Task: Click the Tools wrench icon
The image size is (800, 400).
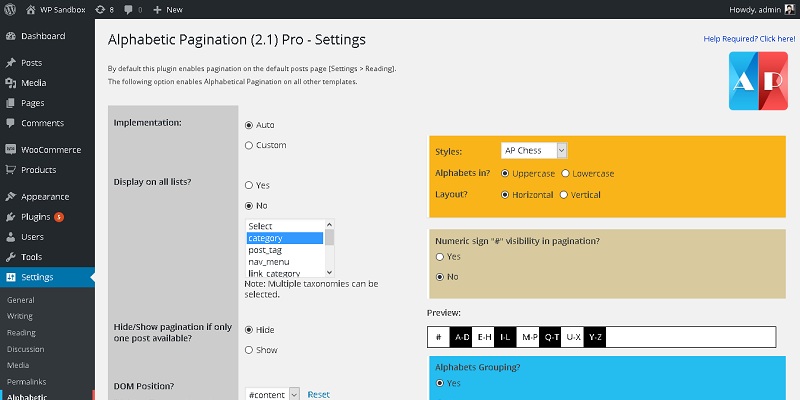Action: click(10, 257)
